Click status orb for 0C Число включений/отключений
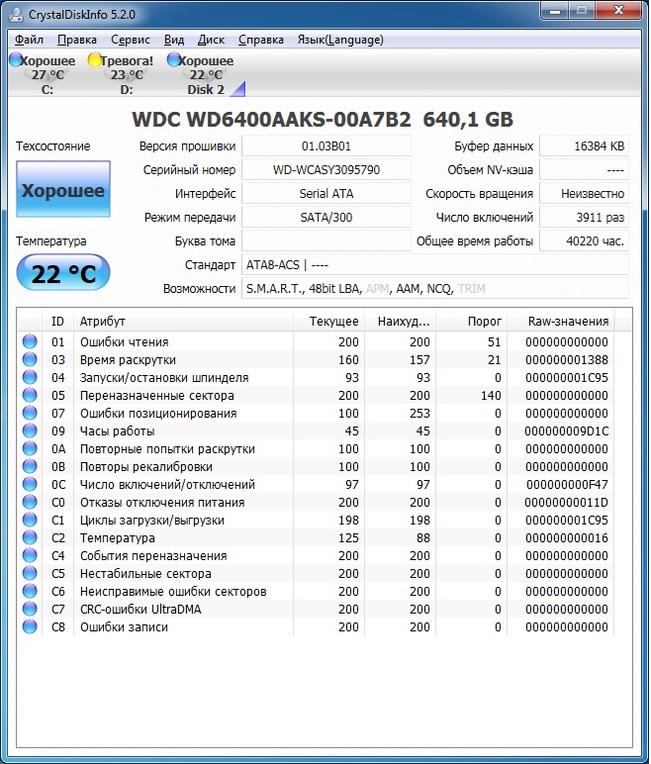The image size is (651, 764). coord(30,484)
